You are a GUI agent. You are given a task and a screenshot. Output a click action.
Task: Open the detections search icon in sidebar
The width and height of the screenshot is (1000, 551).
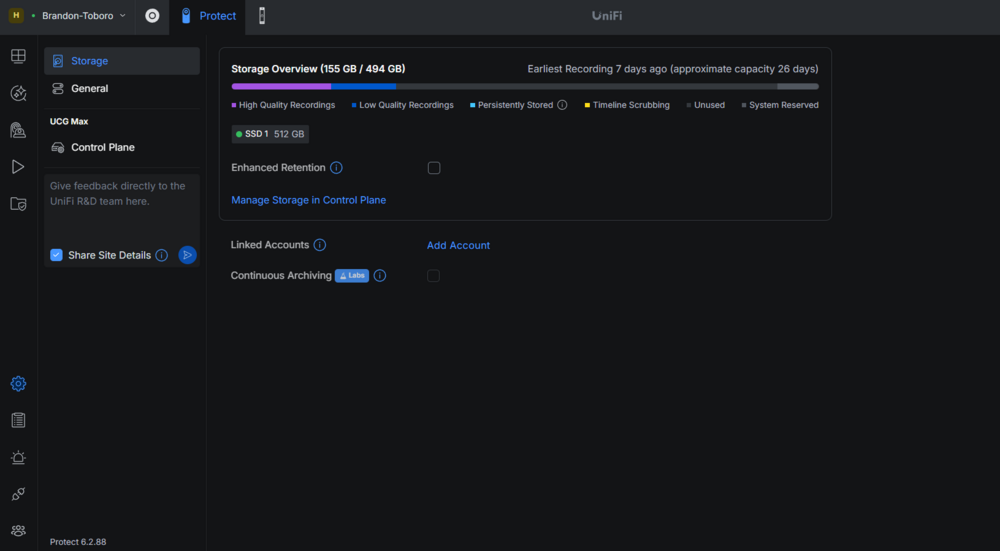click(x=18, y=93)
